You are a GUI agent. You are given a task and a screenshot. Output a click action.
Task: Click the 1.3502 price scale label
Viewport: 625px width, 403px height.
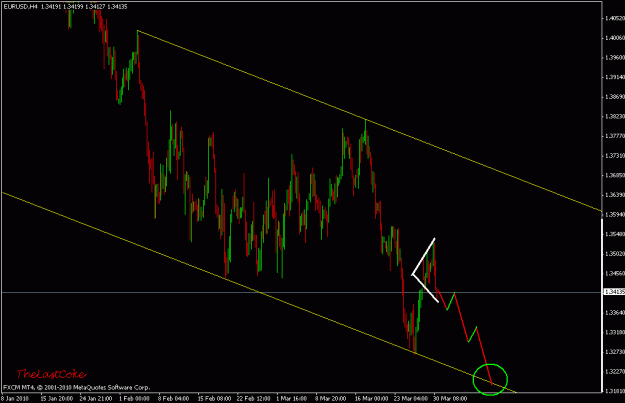615,254
